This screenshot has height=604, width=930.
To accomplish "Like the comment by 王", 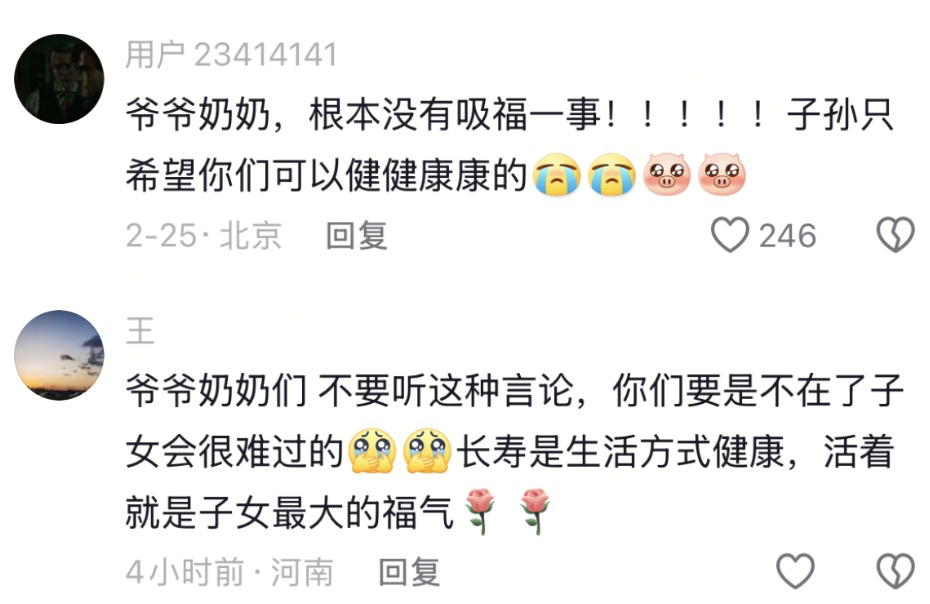I will point(795,571).
